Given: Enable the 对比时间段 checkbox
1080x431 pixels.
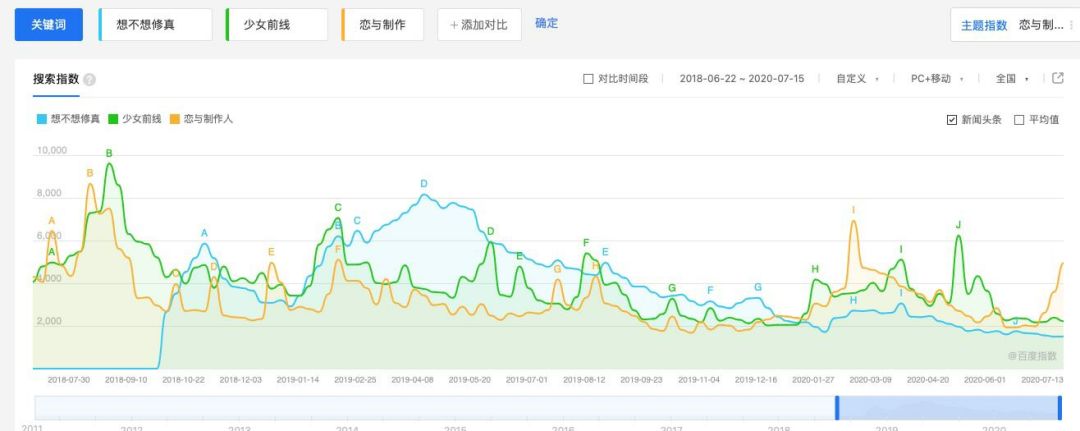Looking at the screenshot, I should coord(588,79).
